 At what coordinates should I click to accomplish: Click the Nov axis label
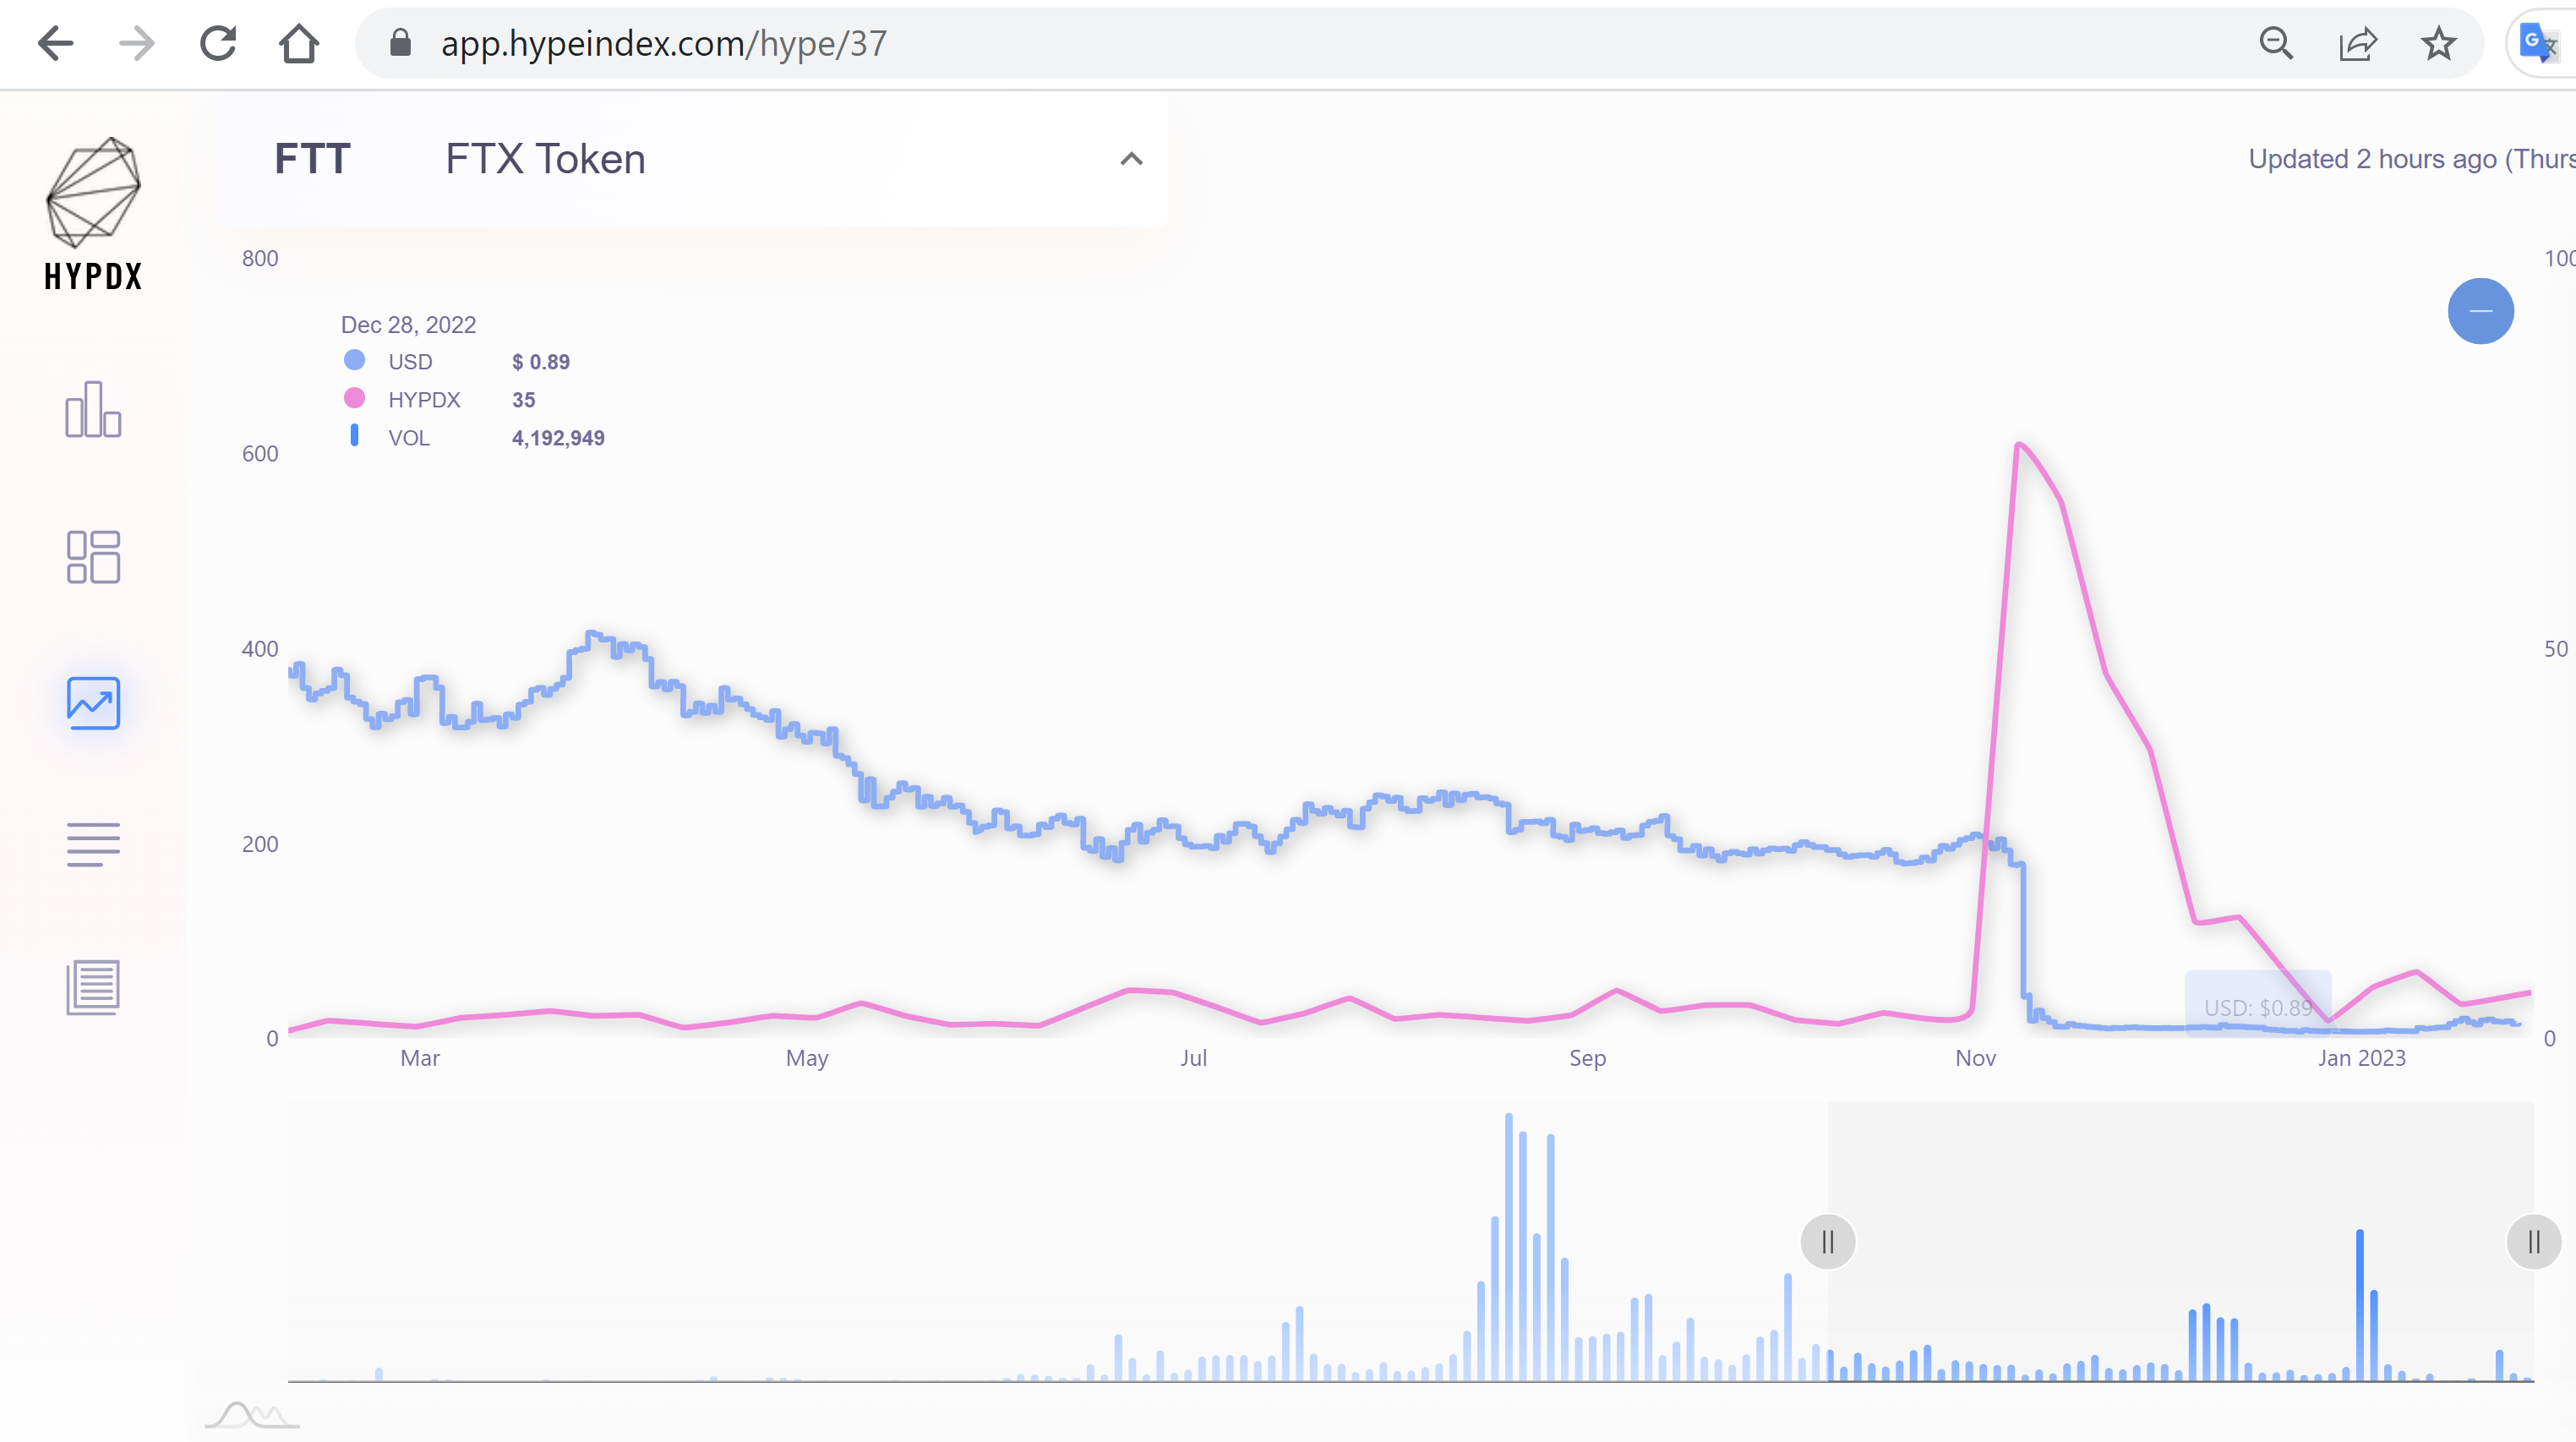point(1975,1058)
